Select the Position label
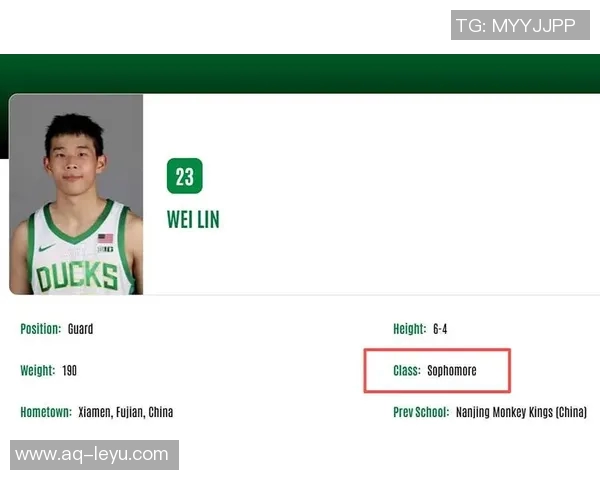The height and width of the screenshot is (480, 600). click(41, 329)
